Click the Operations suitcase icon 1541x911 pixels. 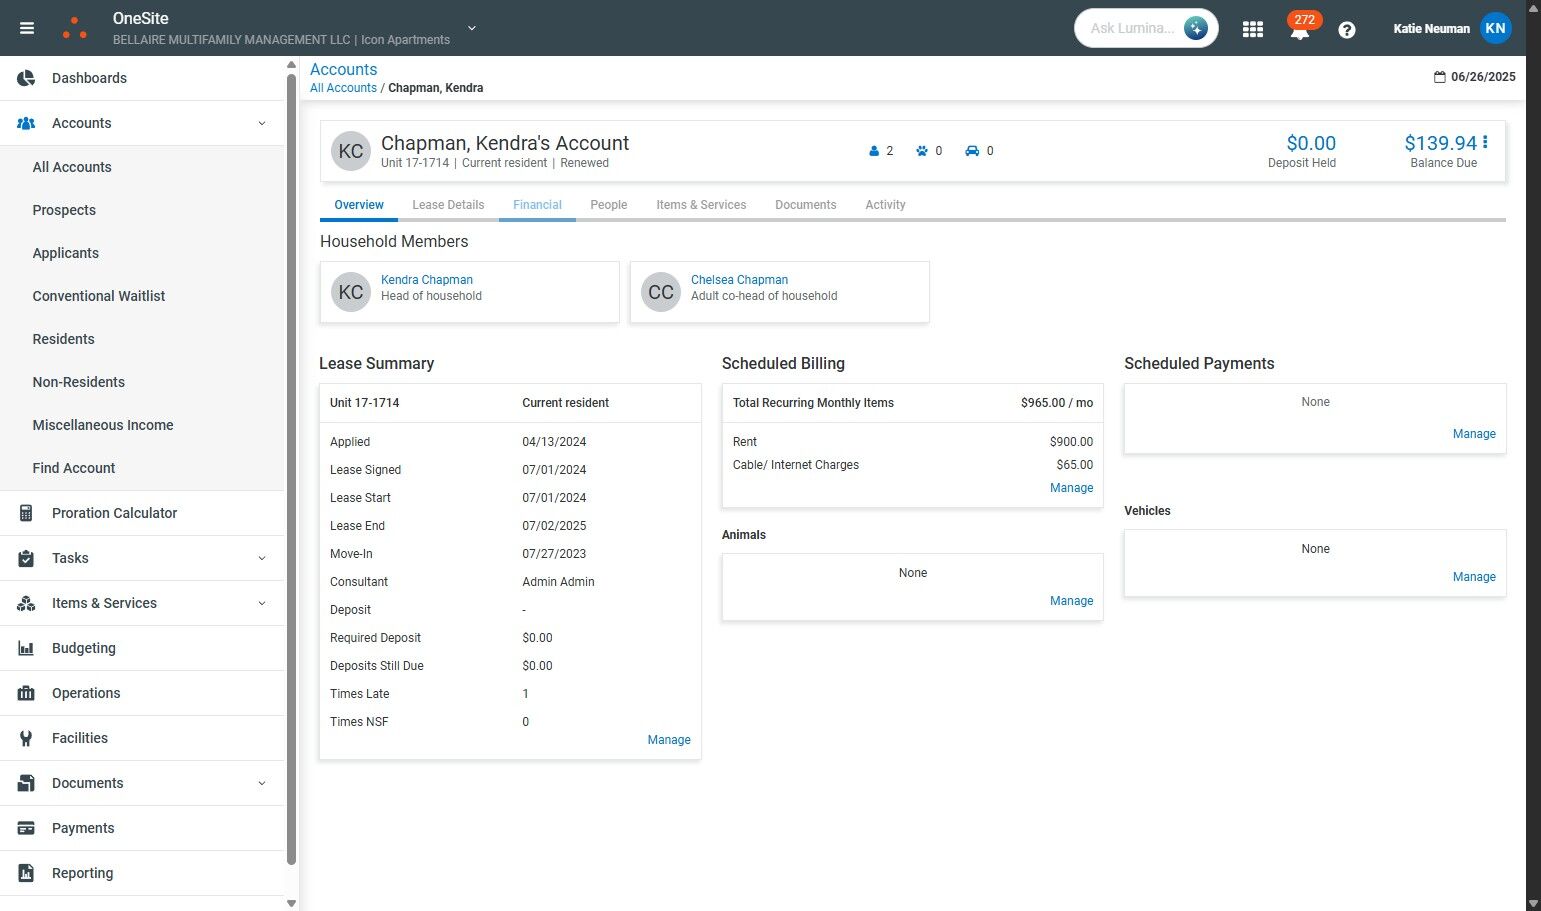pos(27,693)
